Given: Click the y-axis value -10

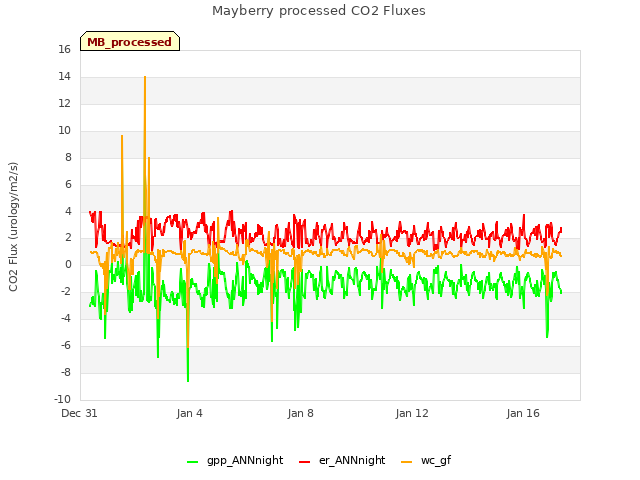Looking at the screenshot, I should pyautogui.click(x=62, y=399).
